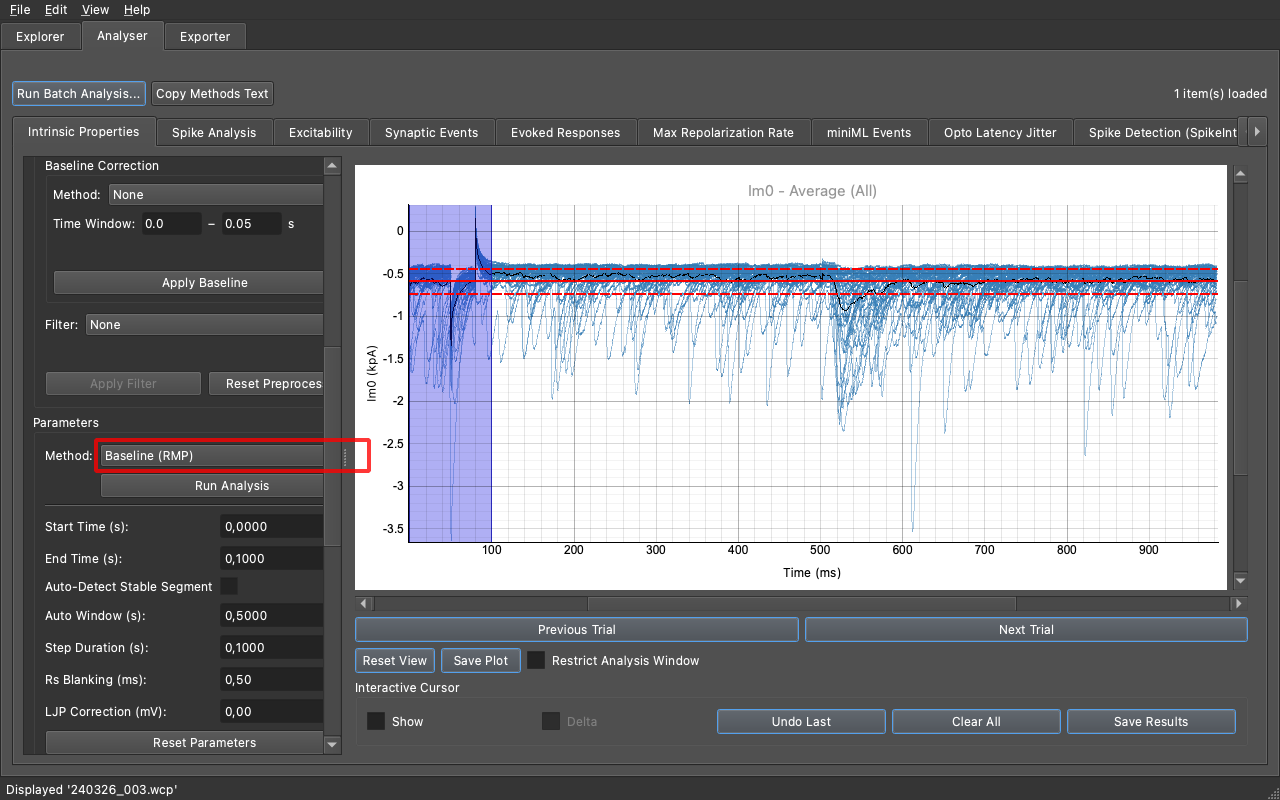
Task: Click Copy Methods Text button
Action: click(212, 94)
